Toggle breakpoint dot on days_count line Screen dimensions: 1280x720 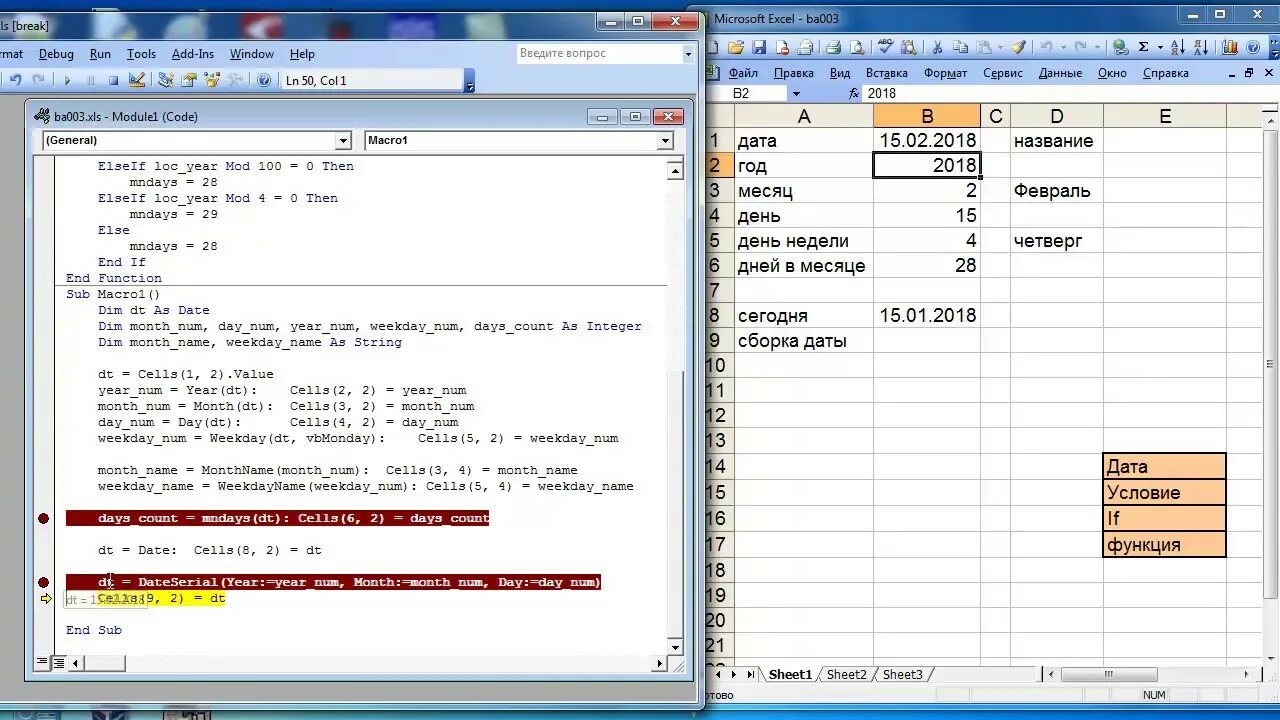pos(43,518)
